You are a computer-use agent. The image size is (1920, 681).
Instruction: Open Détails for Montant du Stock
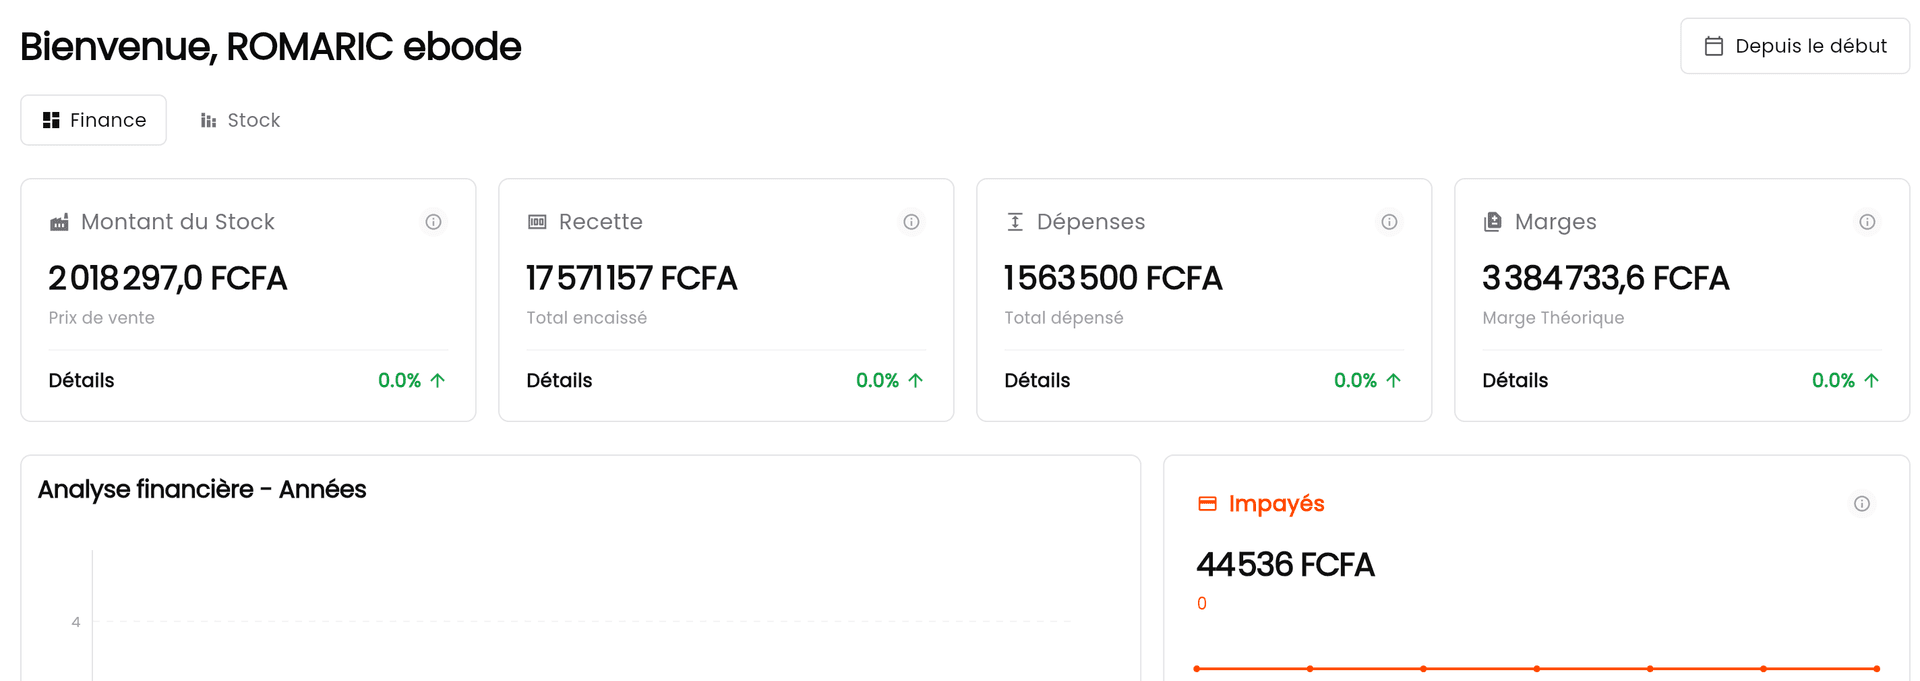coord(81,380)
